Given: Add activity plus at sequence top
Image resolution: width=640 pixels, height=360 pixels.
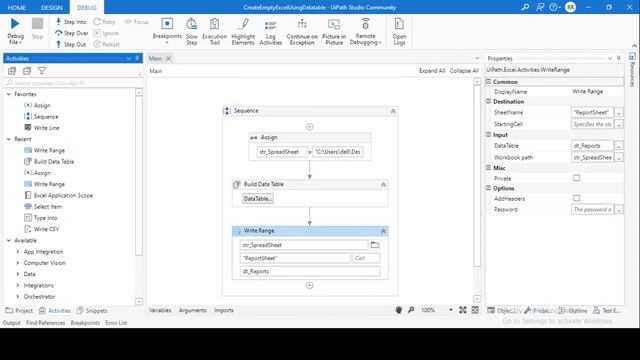Looking at the screenshot, I should click(309, 127).
